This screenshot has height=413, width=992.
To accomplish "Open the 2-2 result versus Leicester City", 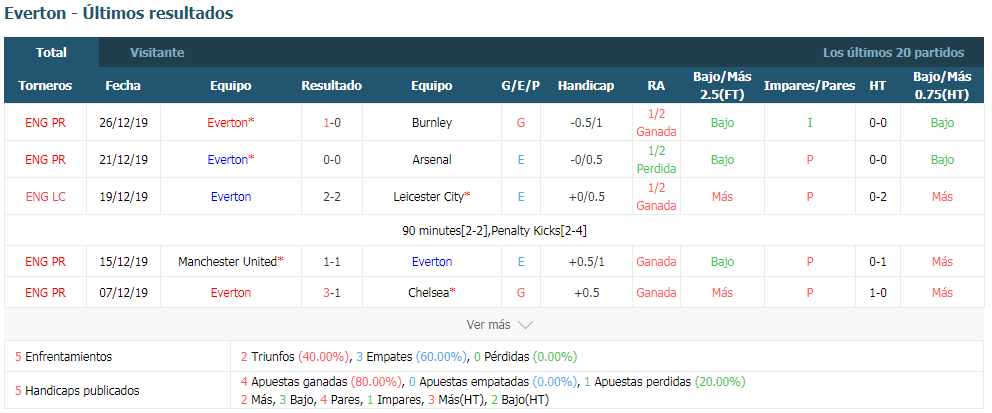I will click(x=332, y=197).
